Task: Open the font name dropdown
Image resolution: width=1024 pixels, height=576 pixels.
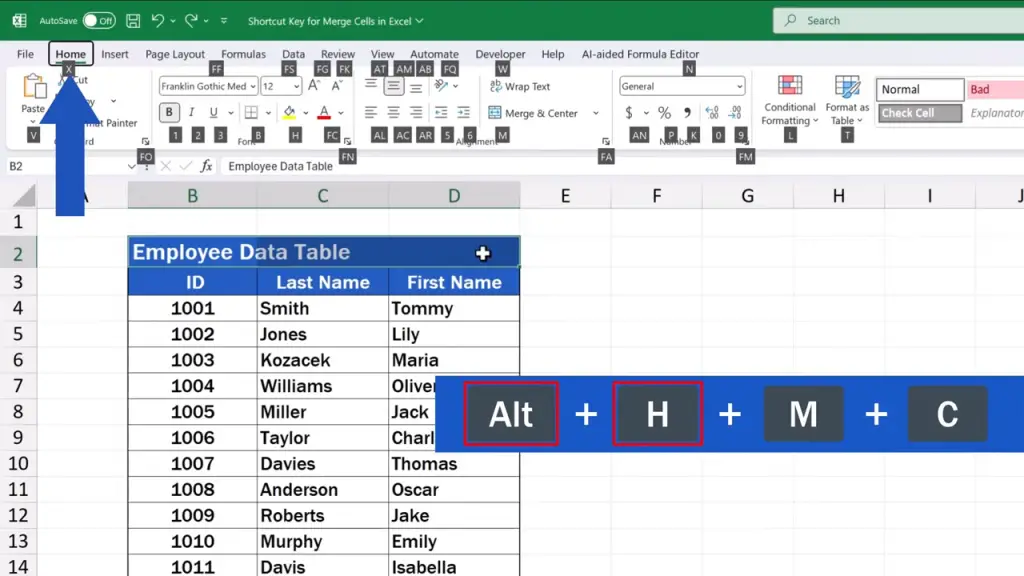Action: 253,87
